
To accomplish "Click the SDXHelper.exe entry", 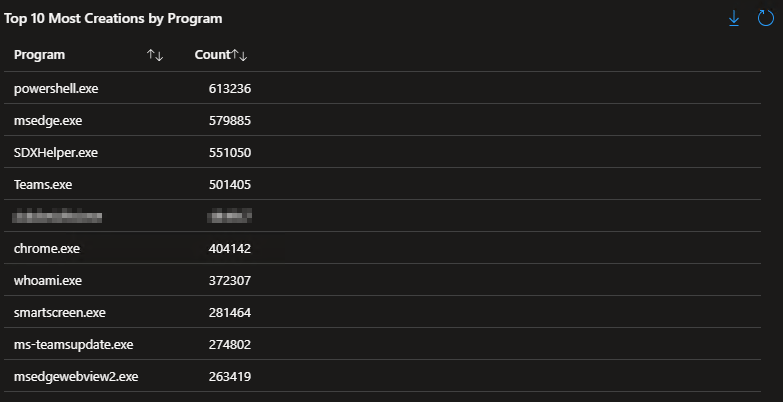I will 56,152.
